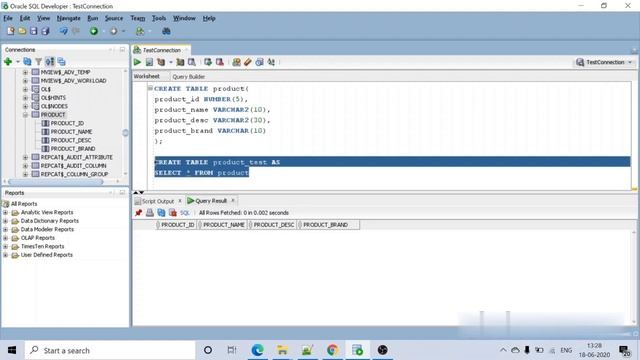Close the Query Result tab

click(x=233, y=200)
